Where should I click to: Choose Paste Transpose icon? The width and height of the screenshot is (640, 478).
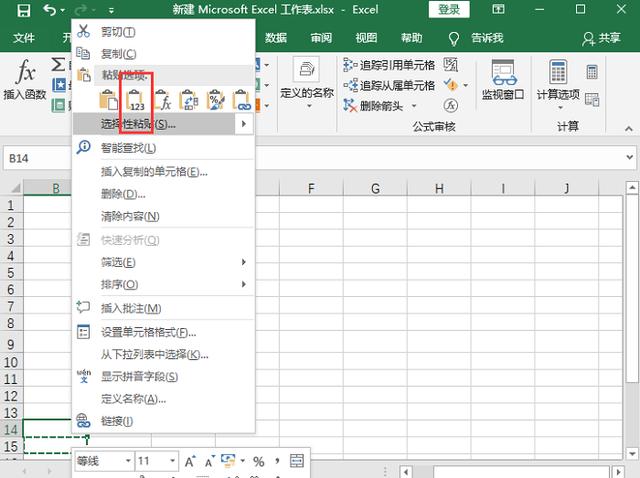(x=189, y=100)
